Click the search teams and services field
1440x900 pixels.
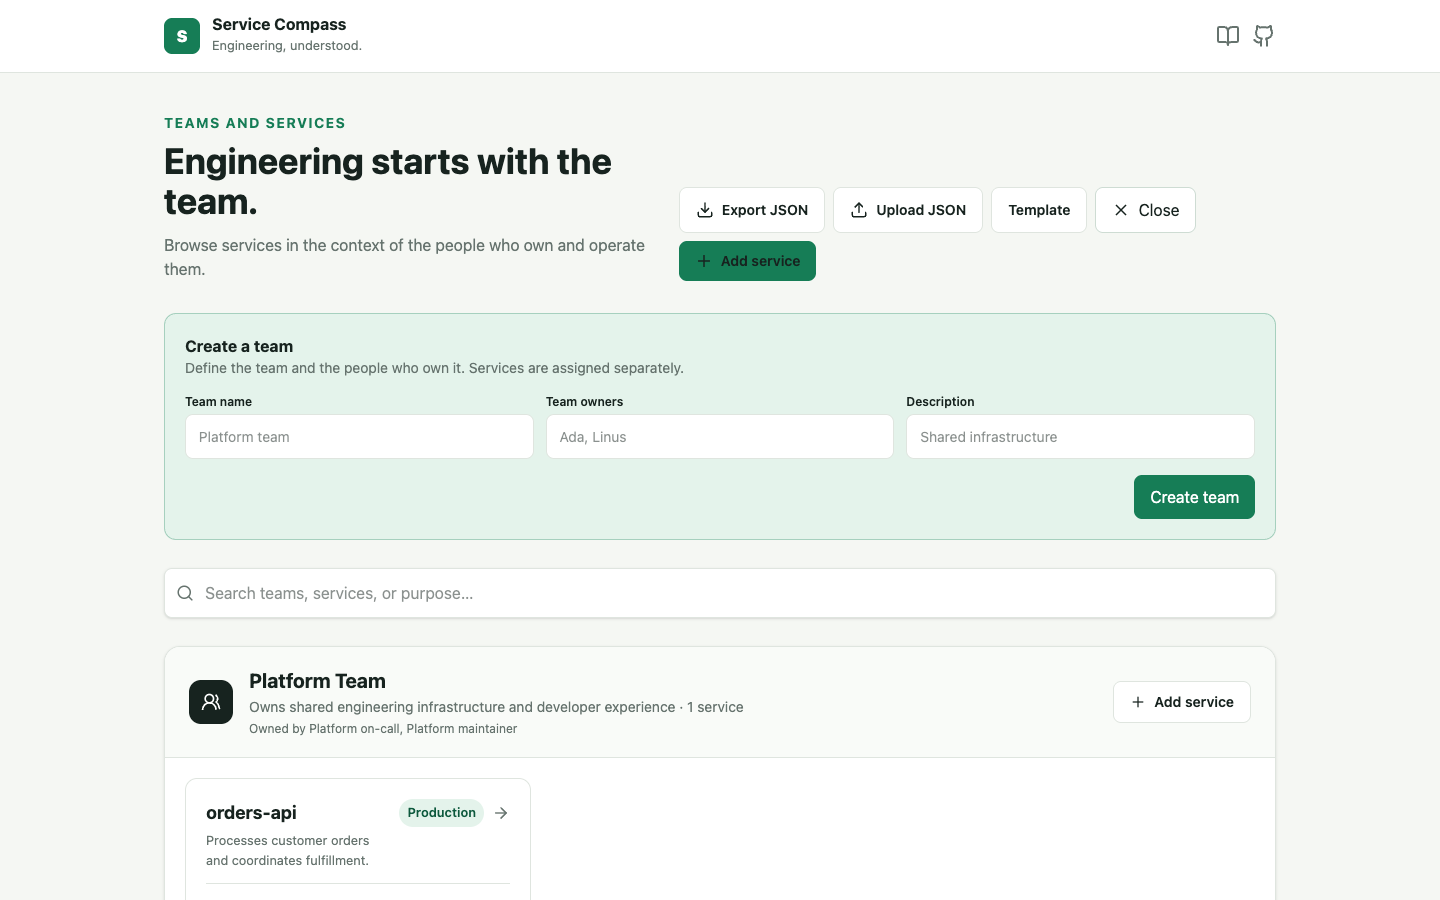click(x=720, y=593)
